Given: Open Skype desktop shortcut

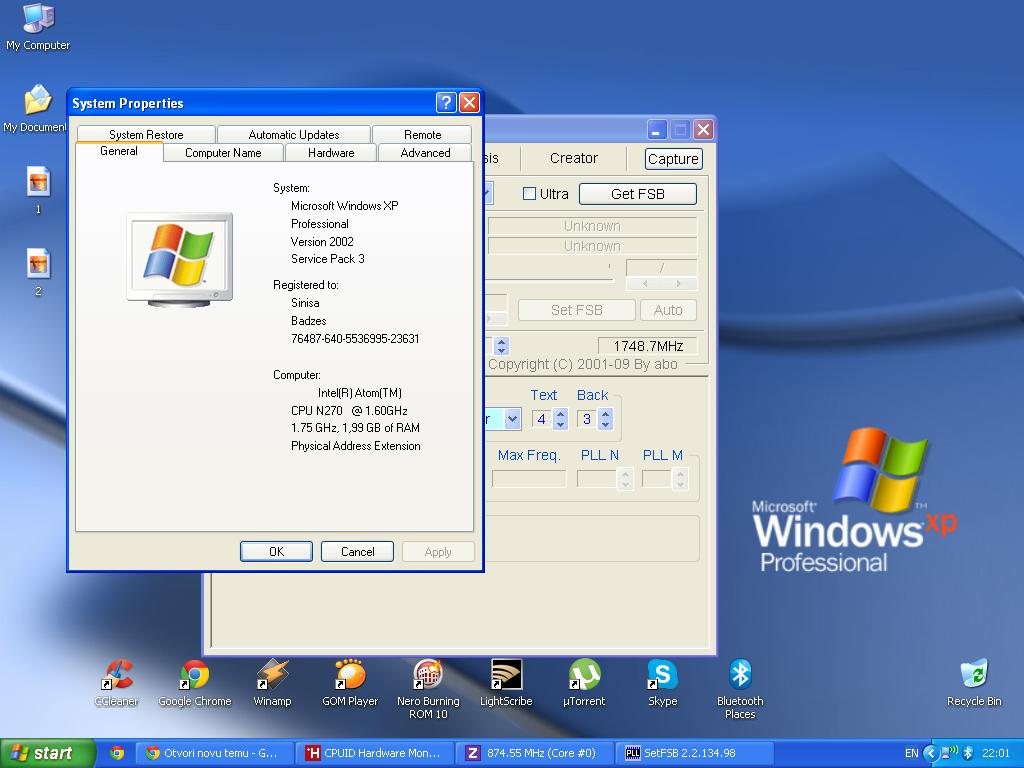Looking at the screenshot, I should 662,683.
